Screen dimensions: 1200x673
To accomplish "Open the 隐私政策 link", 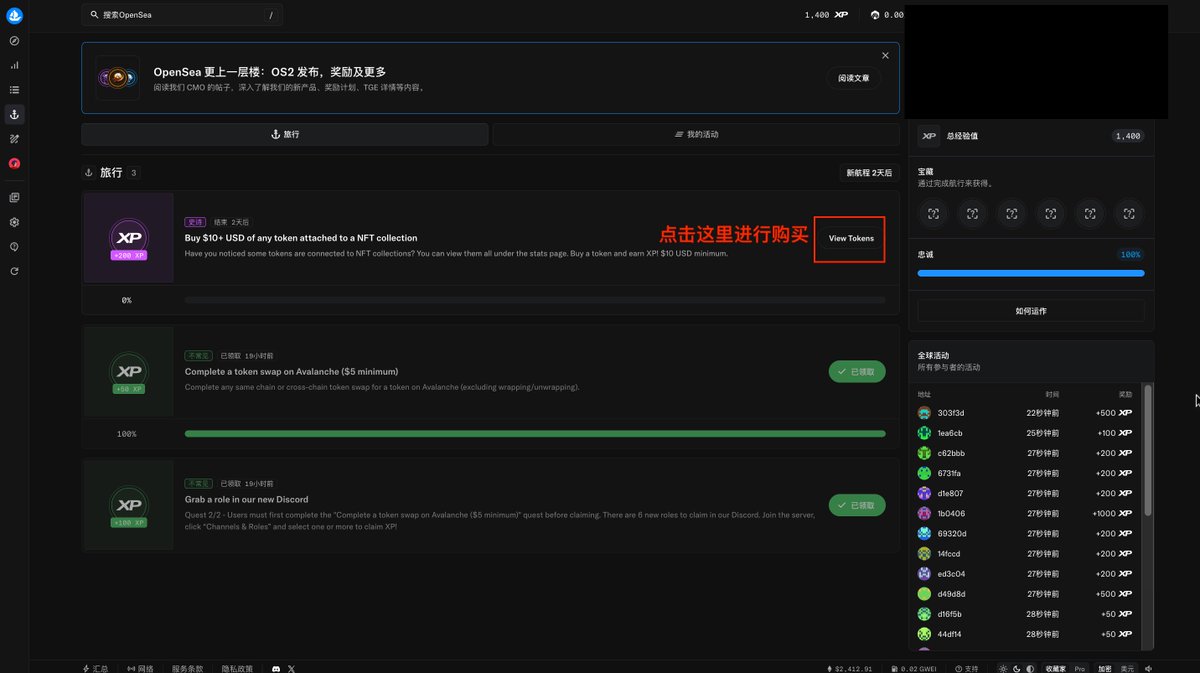I will click(x=237, y=668).
